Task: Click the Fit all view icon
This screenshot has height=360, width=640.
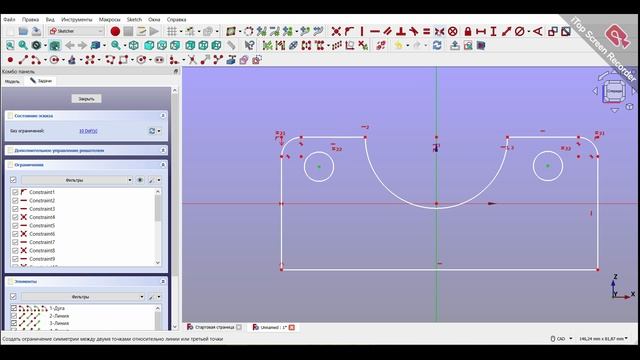Action: tap(10, 46)
